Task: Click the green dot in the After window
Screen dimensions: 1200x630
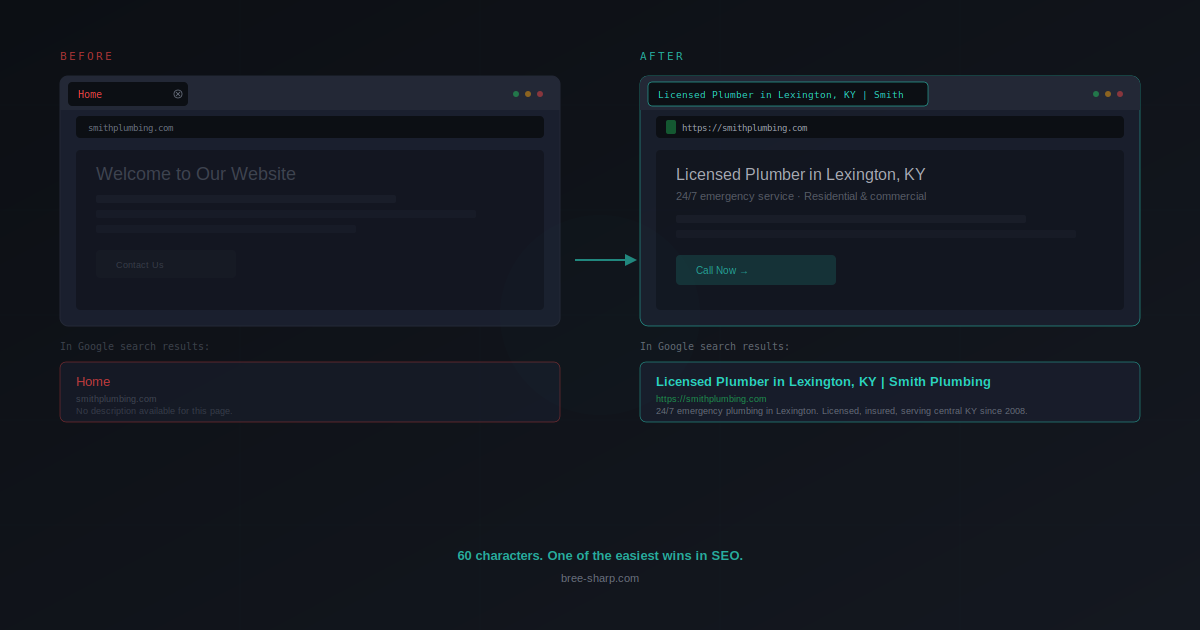Action: click(1096, 94)
